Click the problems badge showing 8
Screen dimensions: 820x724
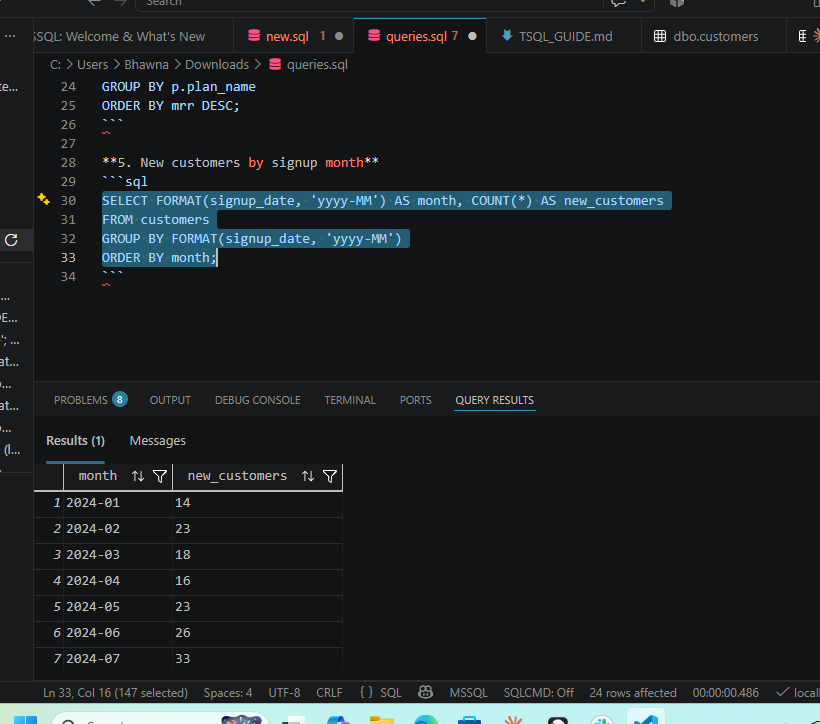(x=120, y=400)
